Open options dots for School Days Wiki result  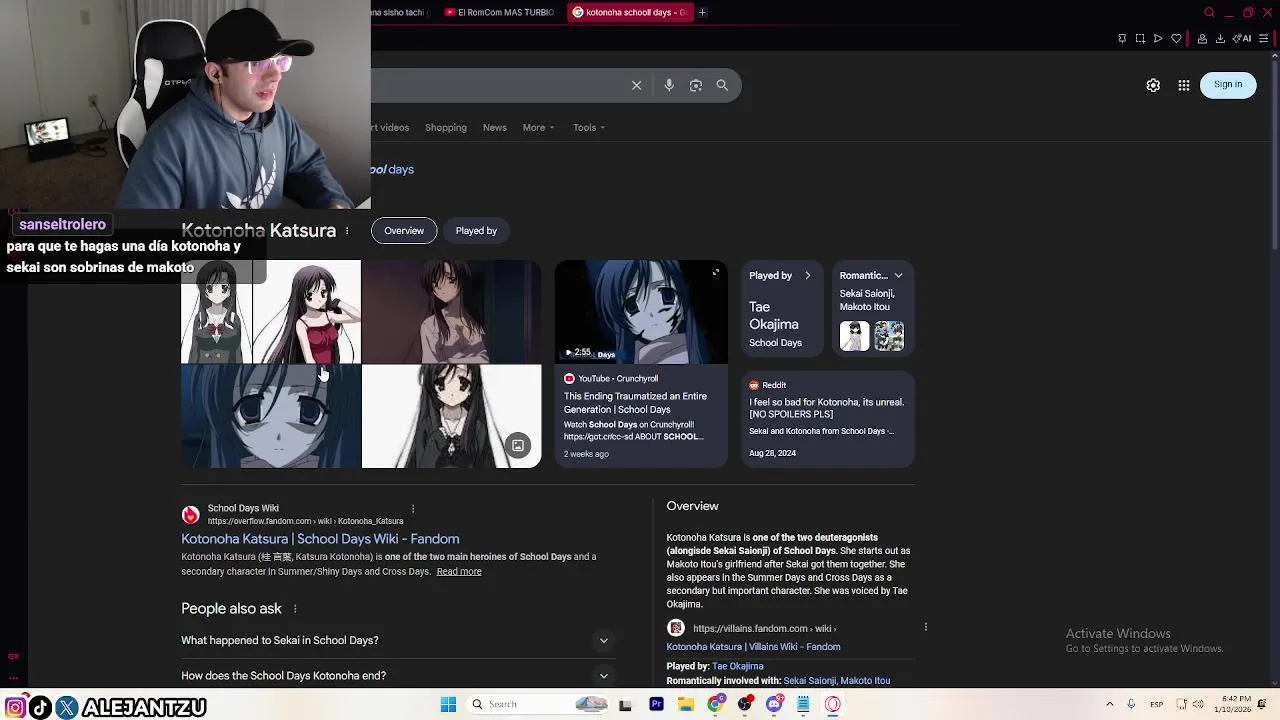click(413, 509)
